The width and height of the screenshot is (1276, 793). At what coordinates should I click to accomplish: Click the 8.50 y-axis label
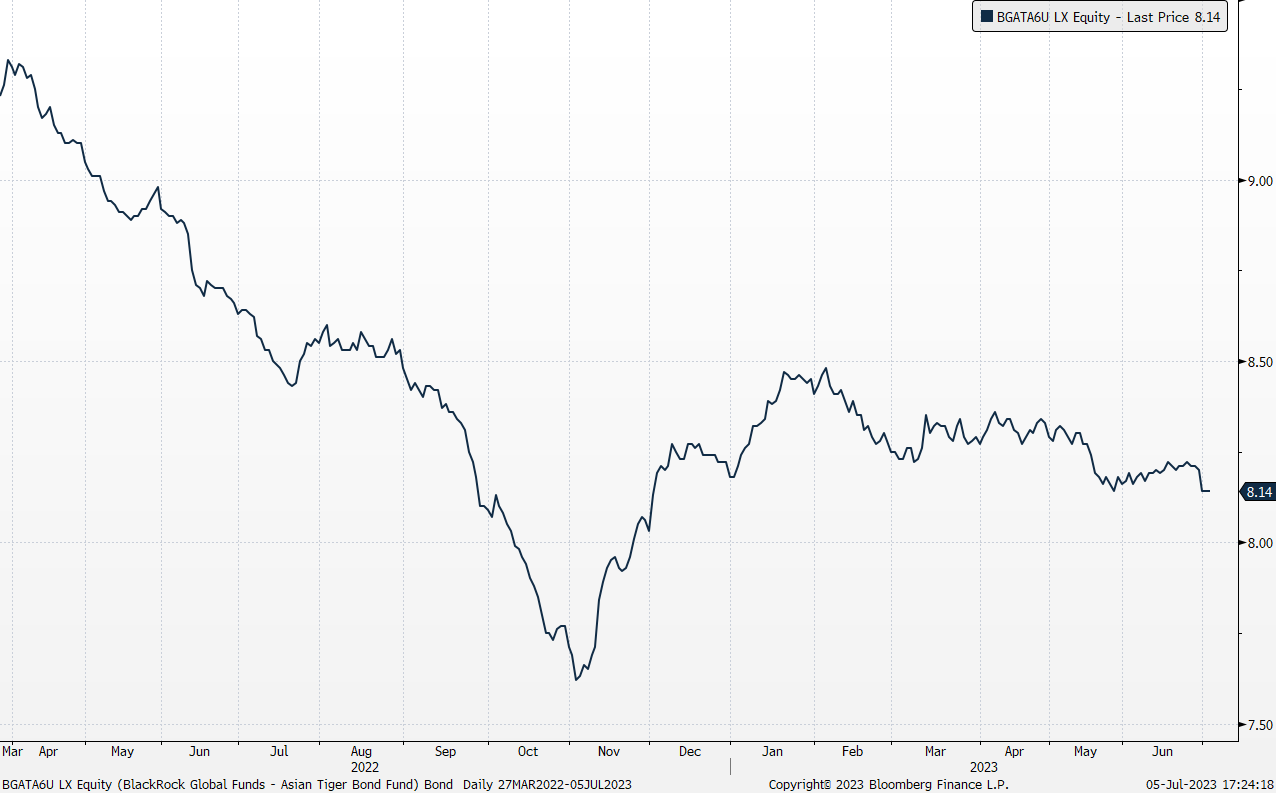click(x=1259, y=362)
